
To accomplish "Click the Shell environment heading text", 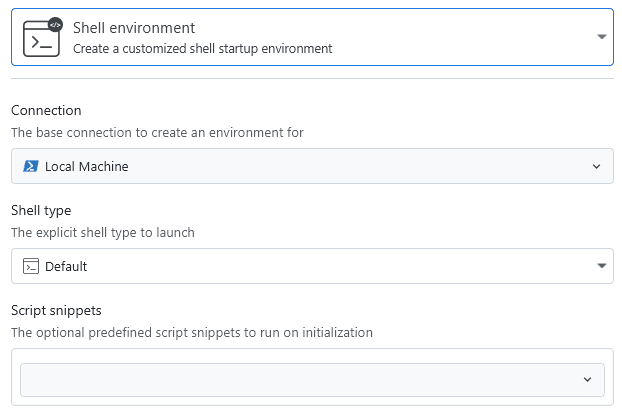I will pyautogui.click(x=134, y=28).
